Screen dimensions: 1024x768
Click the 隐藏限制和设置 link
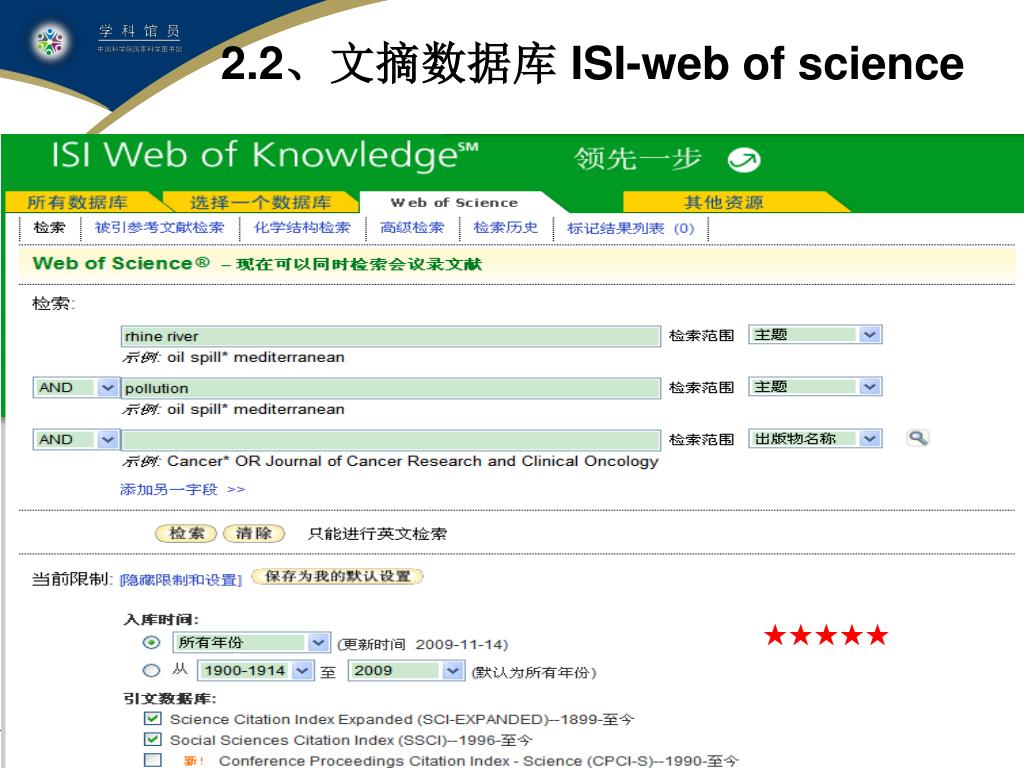(x=180, y=580)
